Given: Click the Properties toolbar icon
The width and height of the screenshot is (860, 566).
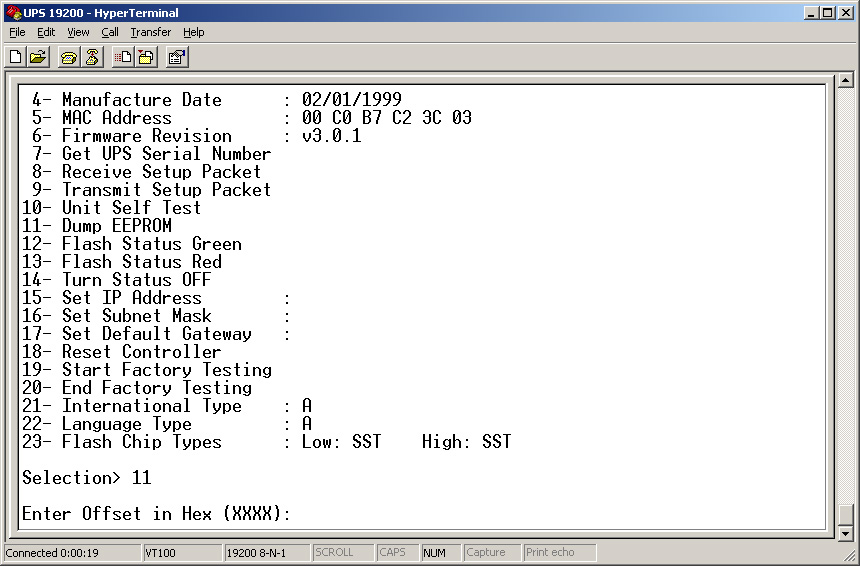Looking at the screenshot, I should [177, 57].
